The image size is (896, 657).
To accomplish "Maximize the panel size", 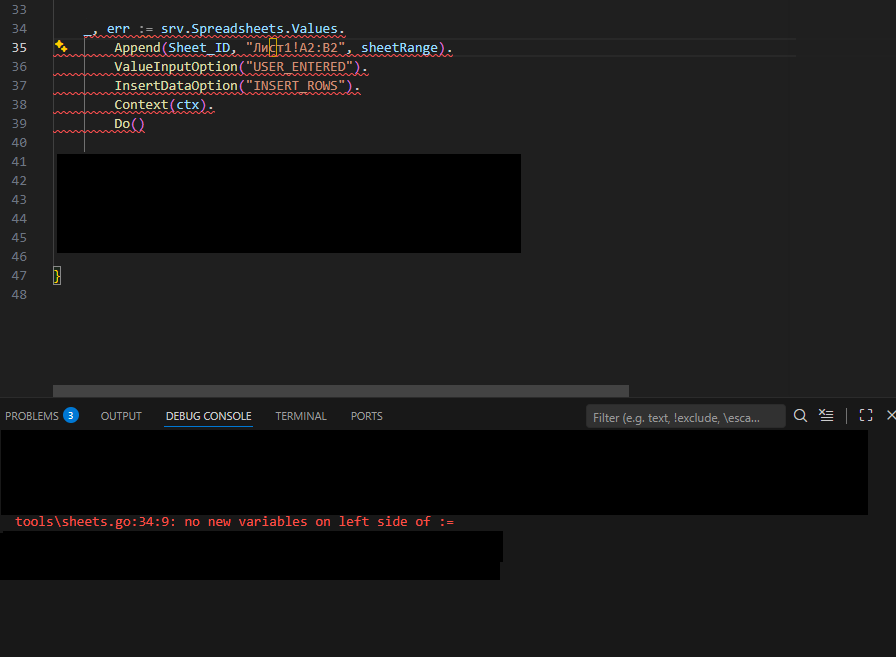I will click(866, 415).
